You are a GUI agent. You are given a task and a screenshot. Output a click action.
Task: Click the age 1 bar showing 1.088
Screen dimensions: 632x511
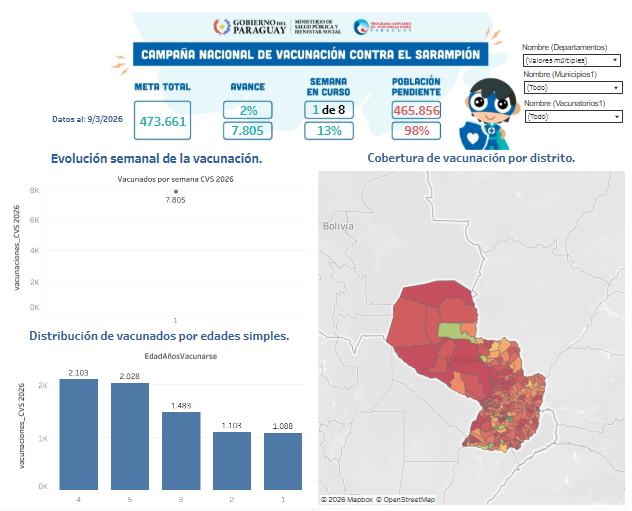283,459
